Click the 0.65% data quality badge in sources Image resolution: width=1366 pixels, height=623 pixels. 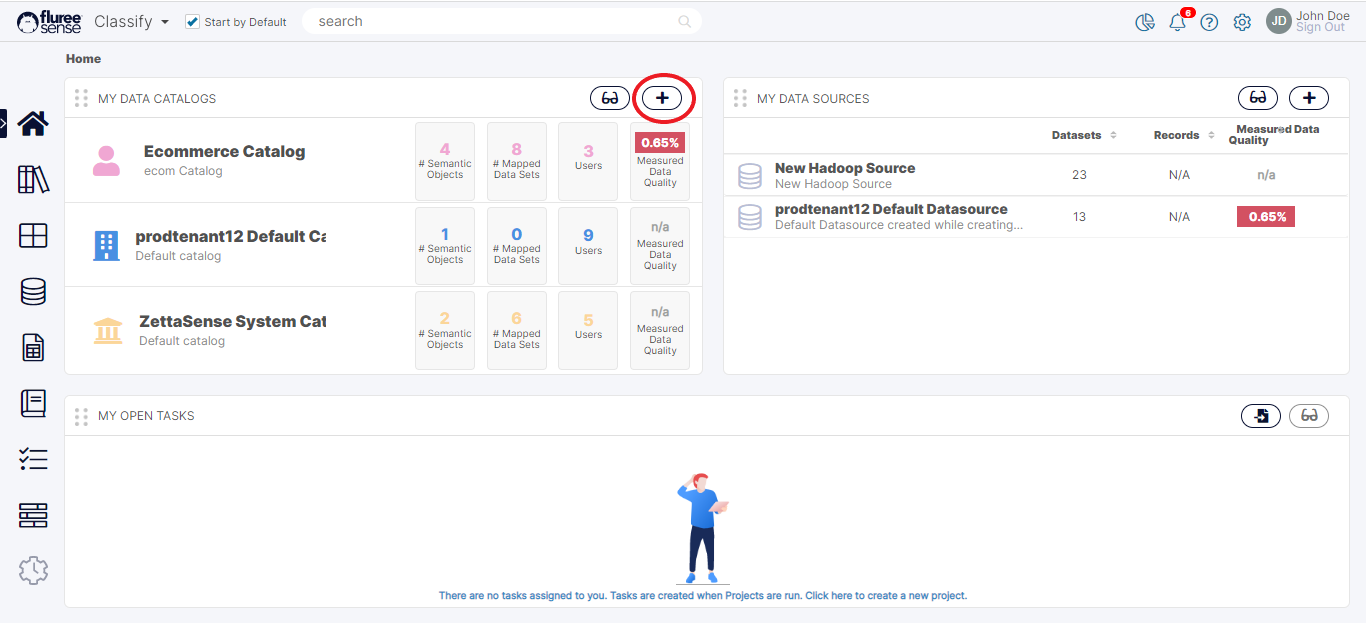[x=1265, y=216]
